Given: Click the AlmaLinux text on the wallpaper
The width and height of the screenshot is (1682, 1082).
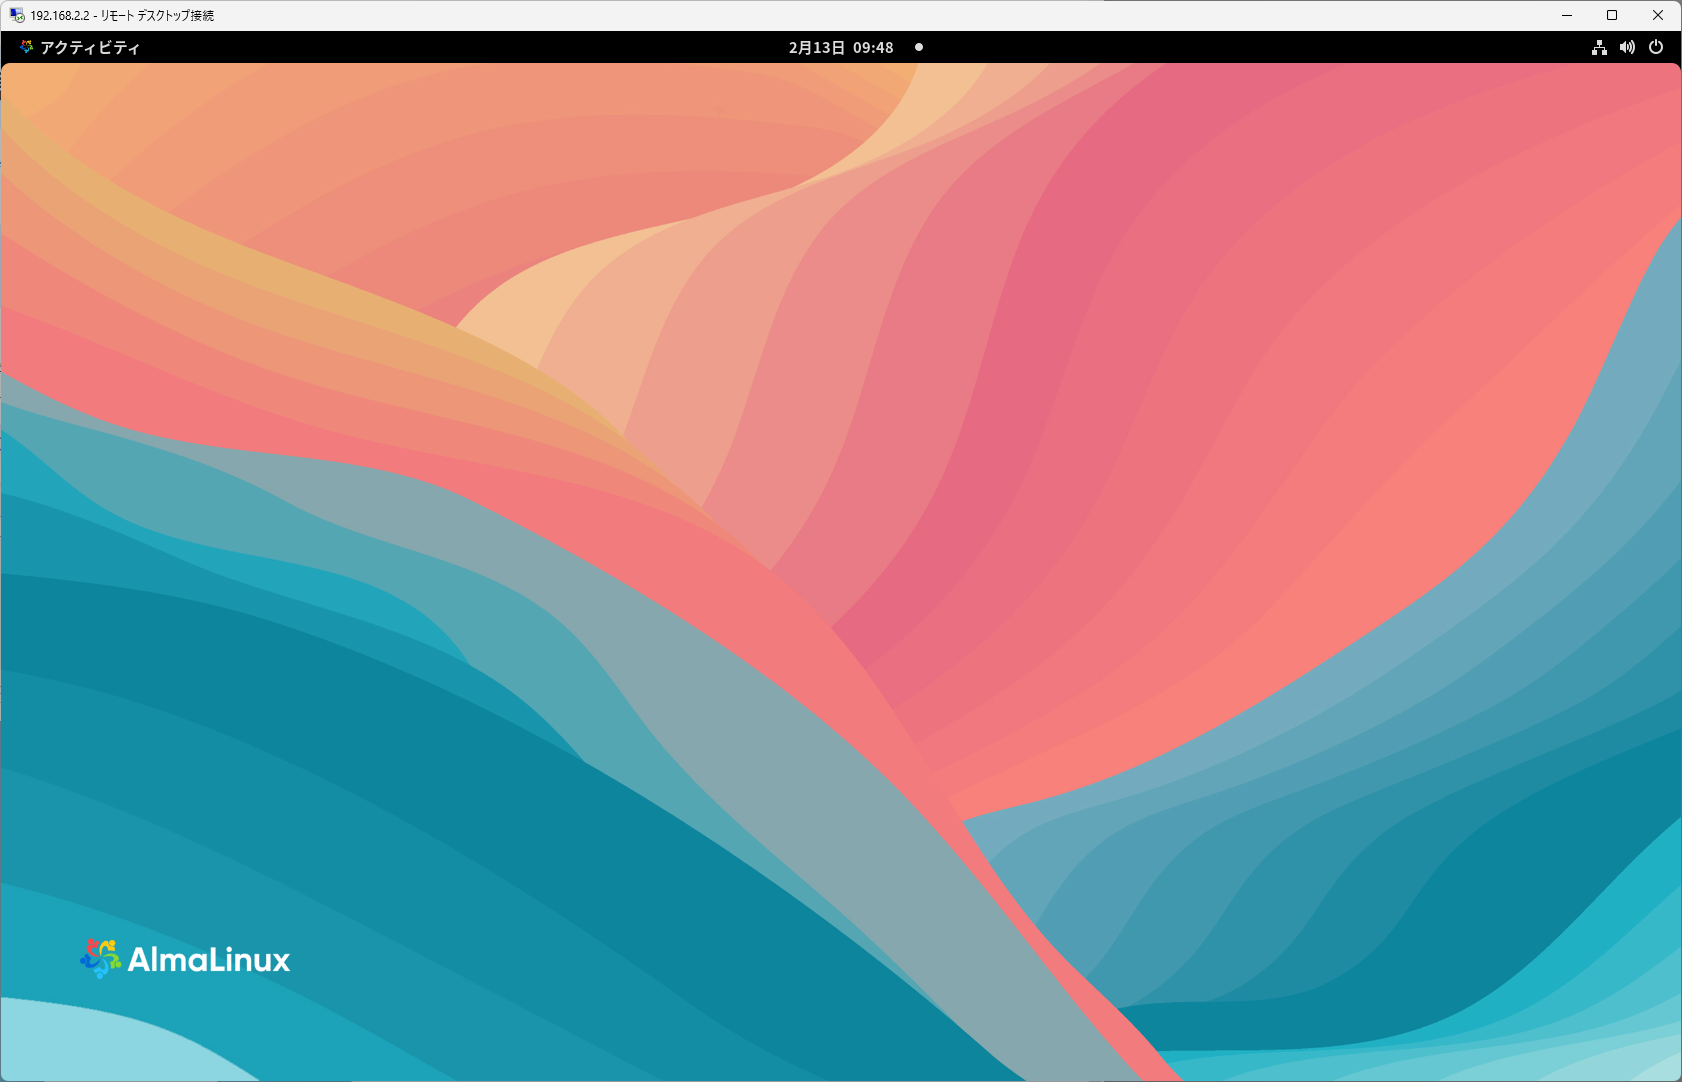Looking at the screenshot, I should pyautogui.click(x=209, y=960).
